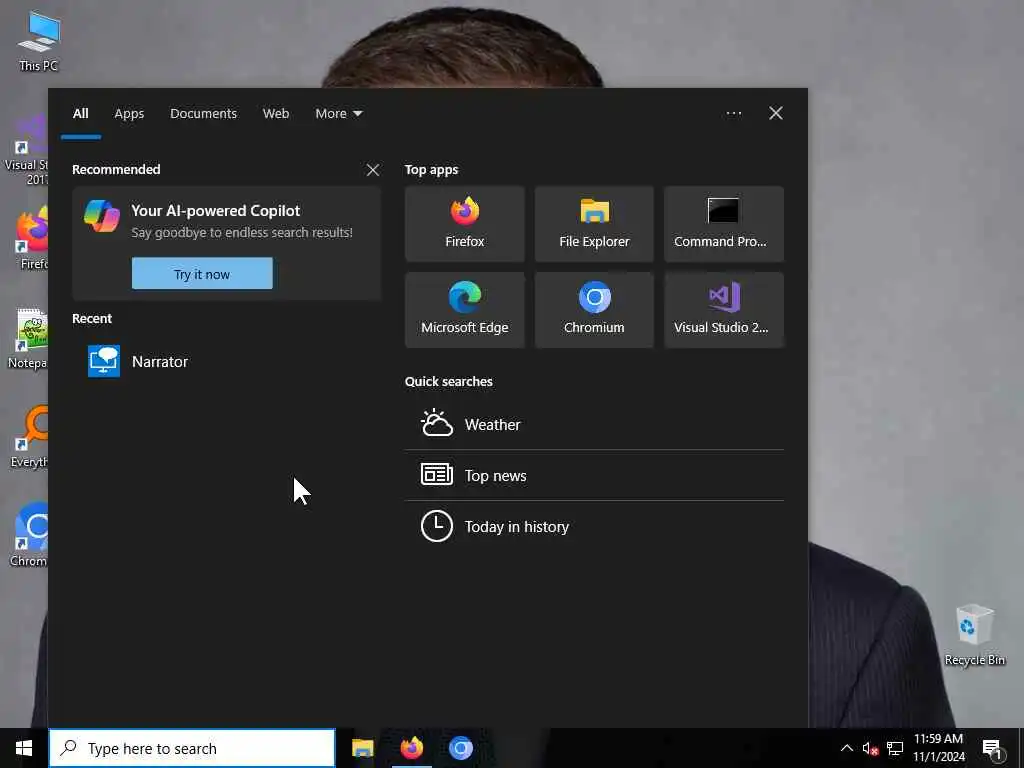The width and height of the screenshot is (1024, 768).
Task: Click Try it now for Copilot
Action: (202, 274)
